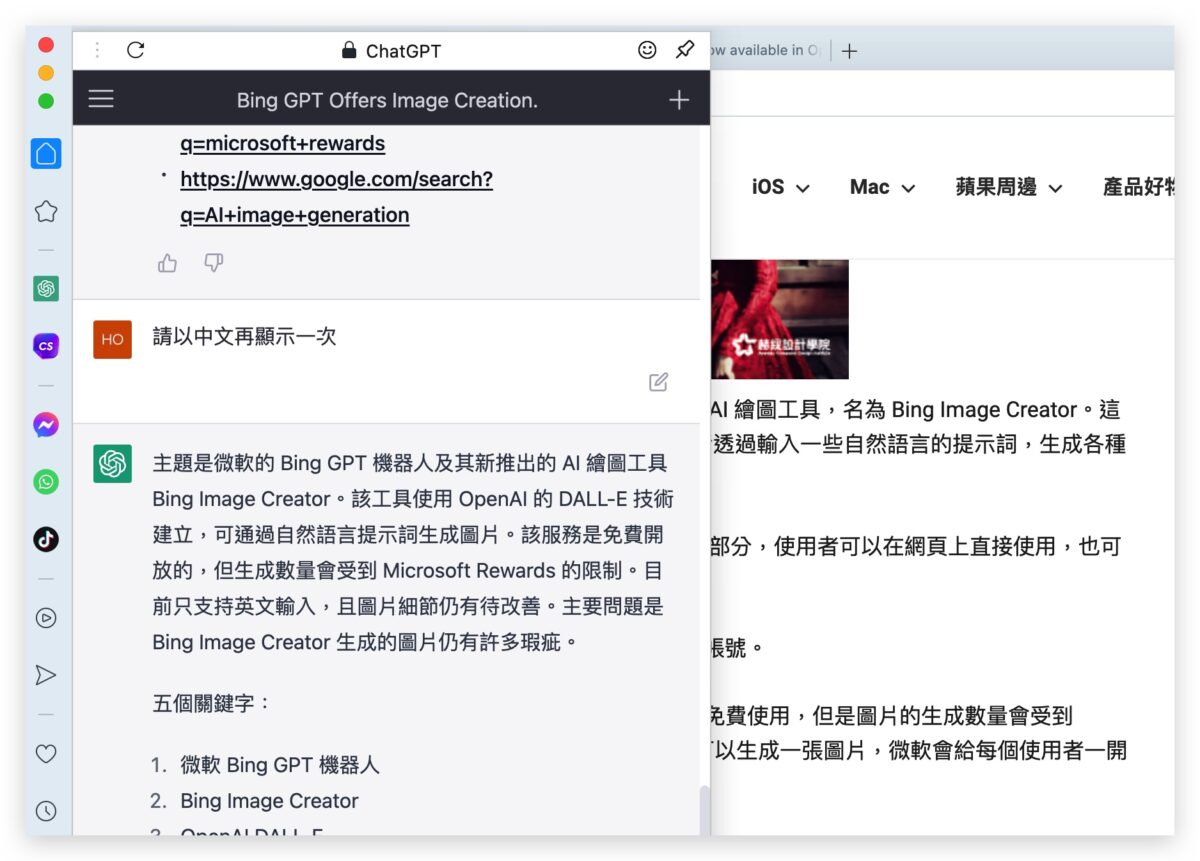Open the microsoft+rewards Google search link
The image size is (1200, 861).
283,143
